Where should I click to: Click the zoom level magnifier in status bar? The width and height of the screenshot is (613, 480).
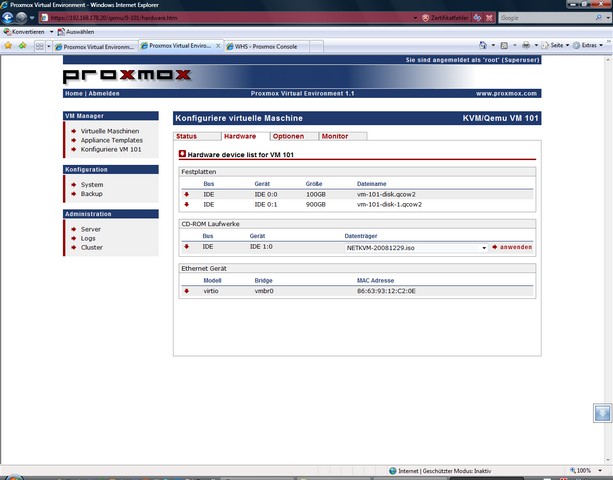[573, 471]
